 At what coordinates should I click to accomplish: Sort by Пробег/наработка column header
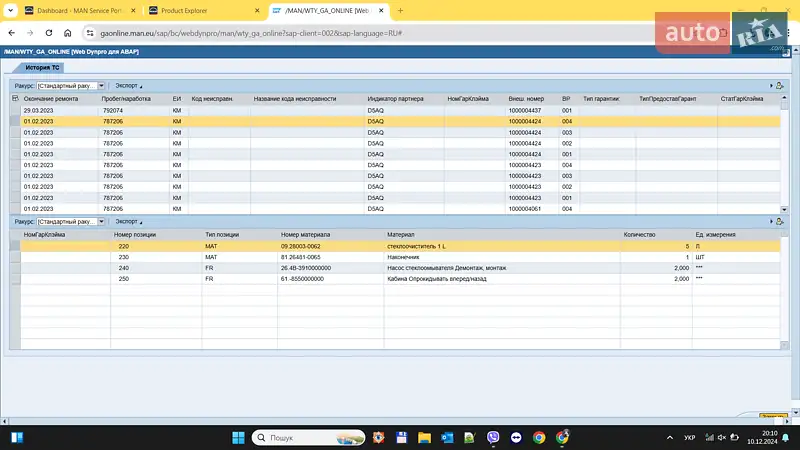coord(127,99)
